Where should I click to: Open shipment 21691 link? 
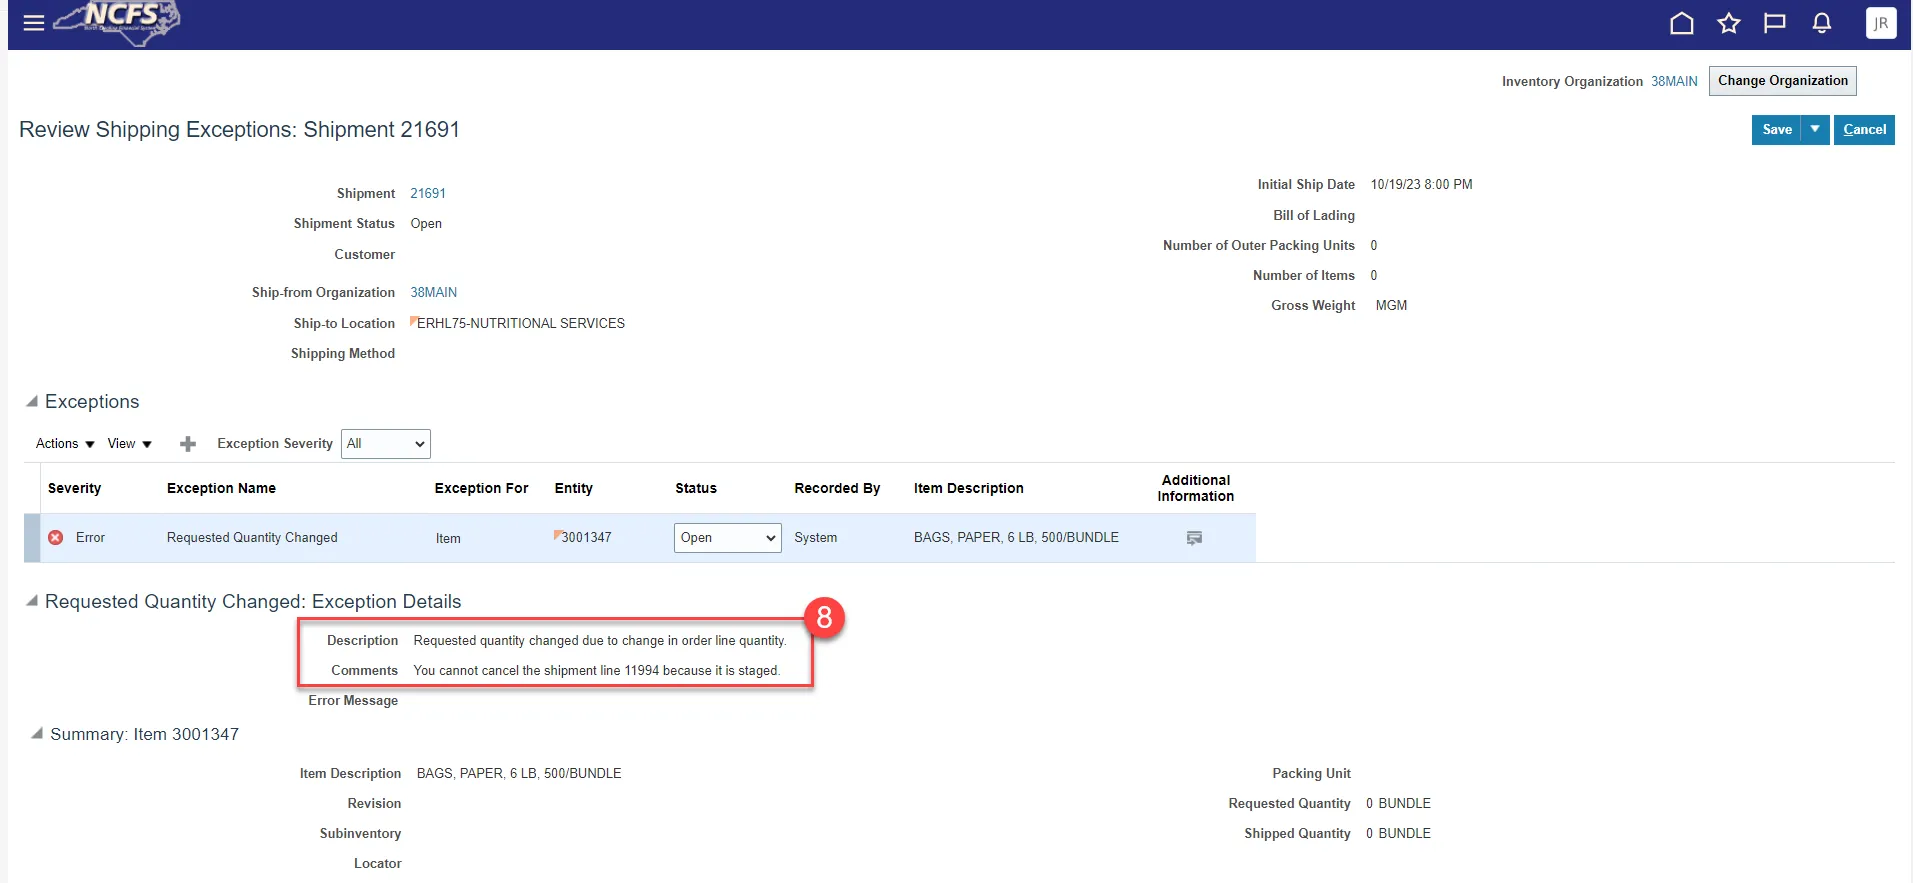coord(428,193)
